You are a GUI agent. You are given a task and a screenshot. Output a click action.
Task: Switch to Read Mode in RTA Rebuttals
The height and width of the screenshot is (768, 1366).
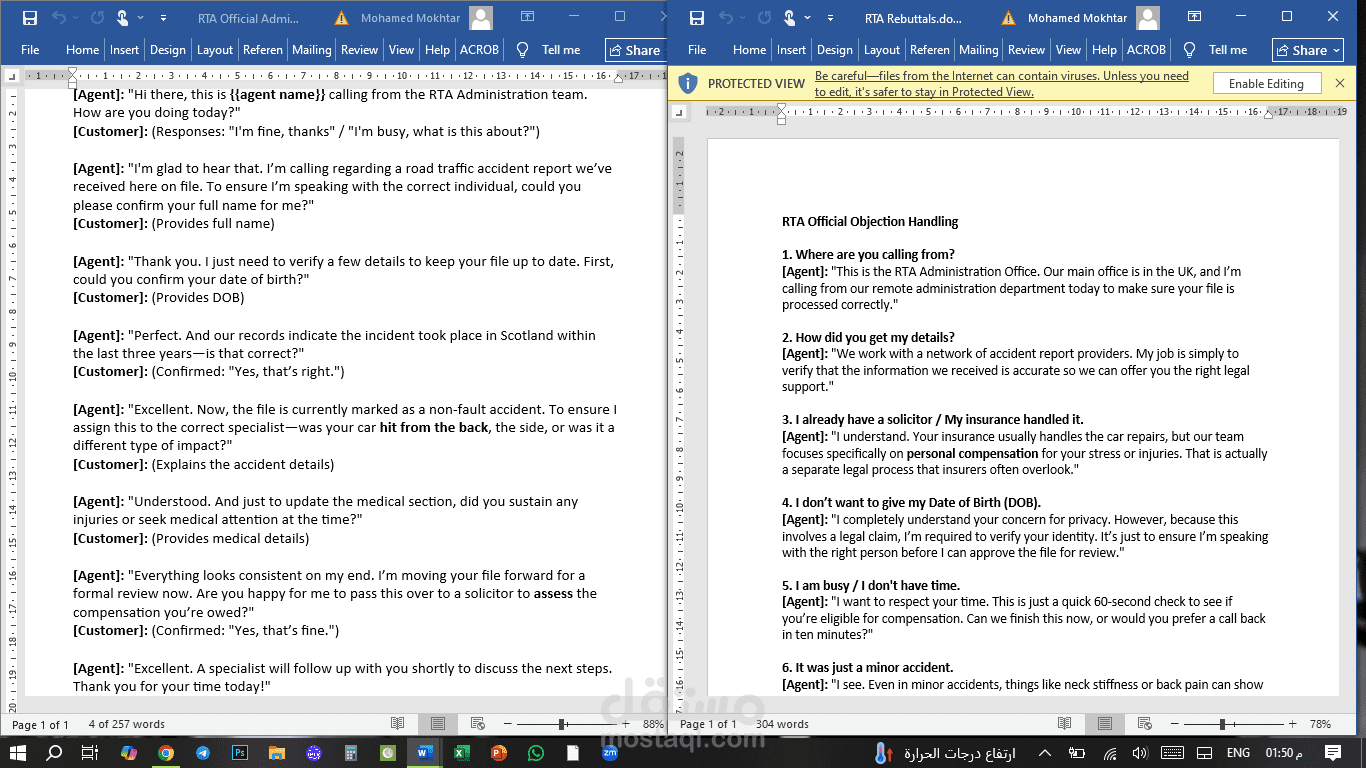pos(1065,724)
